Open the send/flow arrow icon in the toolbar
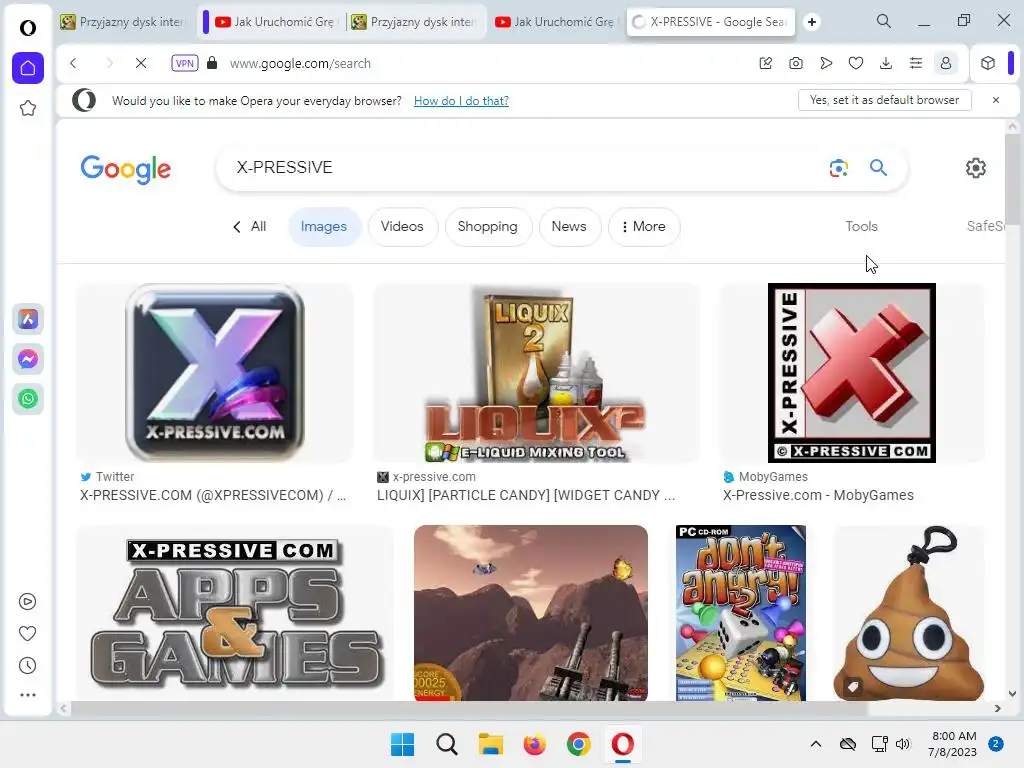 tap(825, 63)
